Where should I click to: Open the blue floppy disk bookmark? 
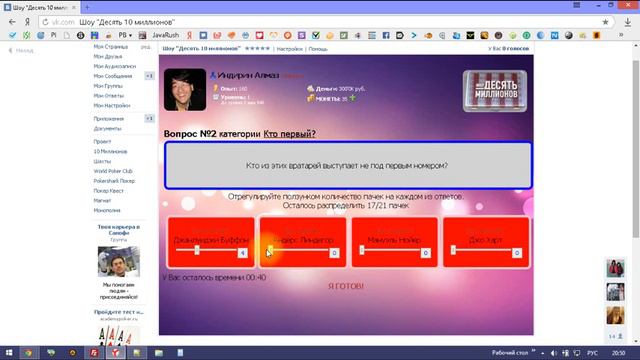click(x=94, y=36)
